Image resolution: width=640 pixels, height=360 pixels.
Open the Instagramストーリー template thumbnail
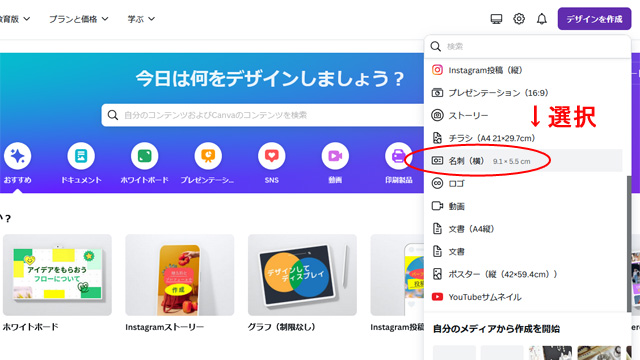[x=180, y=275]
